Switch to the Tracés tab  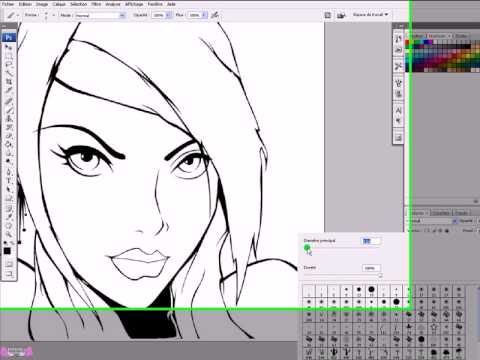click(x=461, y=213)
